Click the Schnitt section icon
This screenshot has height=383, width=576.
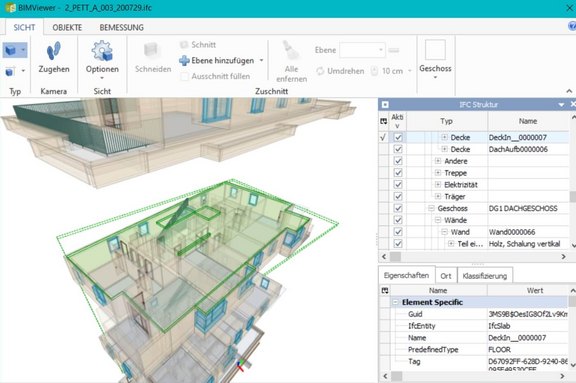(x=184, y=45)
